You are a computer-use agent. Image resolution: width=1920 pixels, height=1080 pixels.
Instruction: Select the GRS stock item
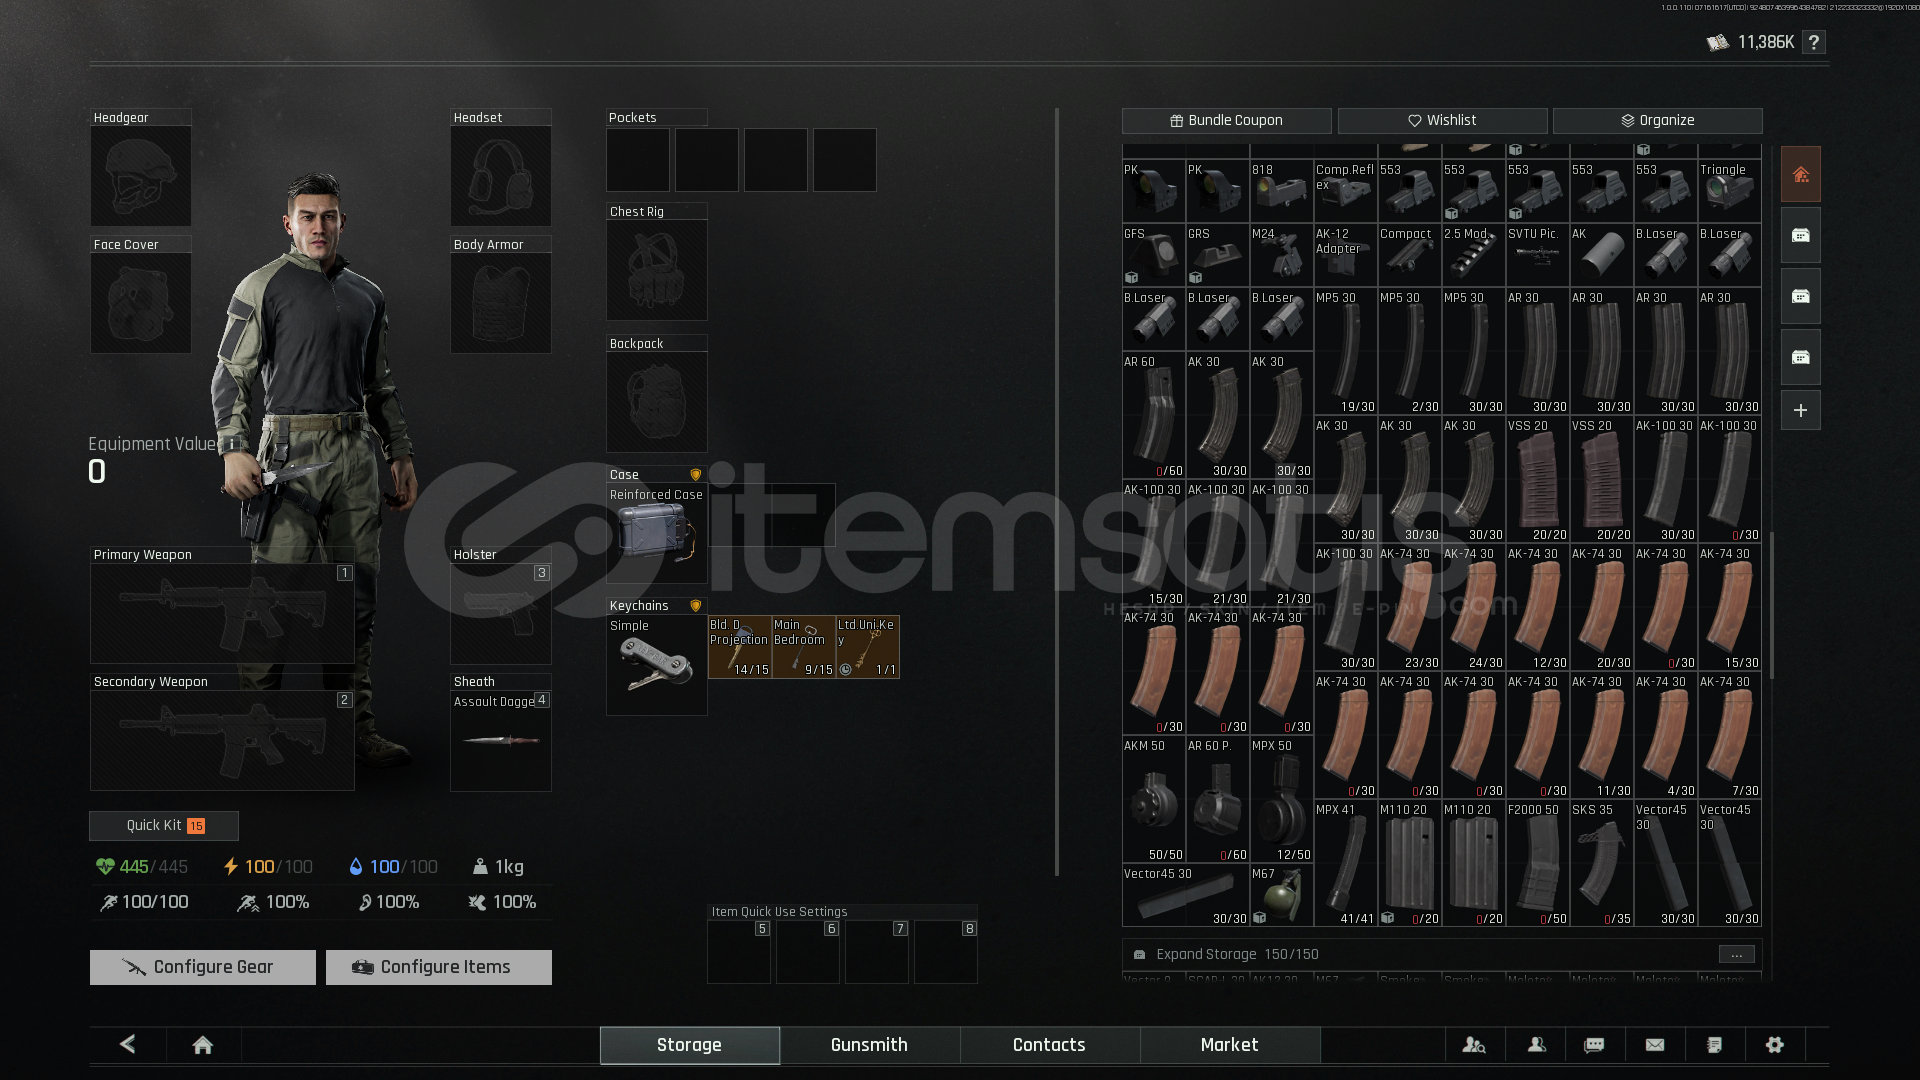point(1218,255)
